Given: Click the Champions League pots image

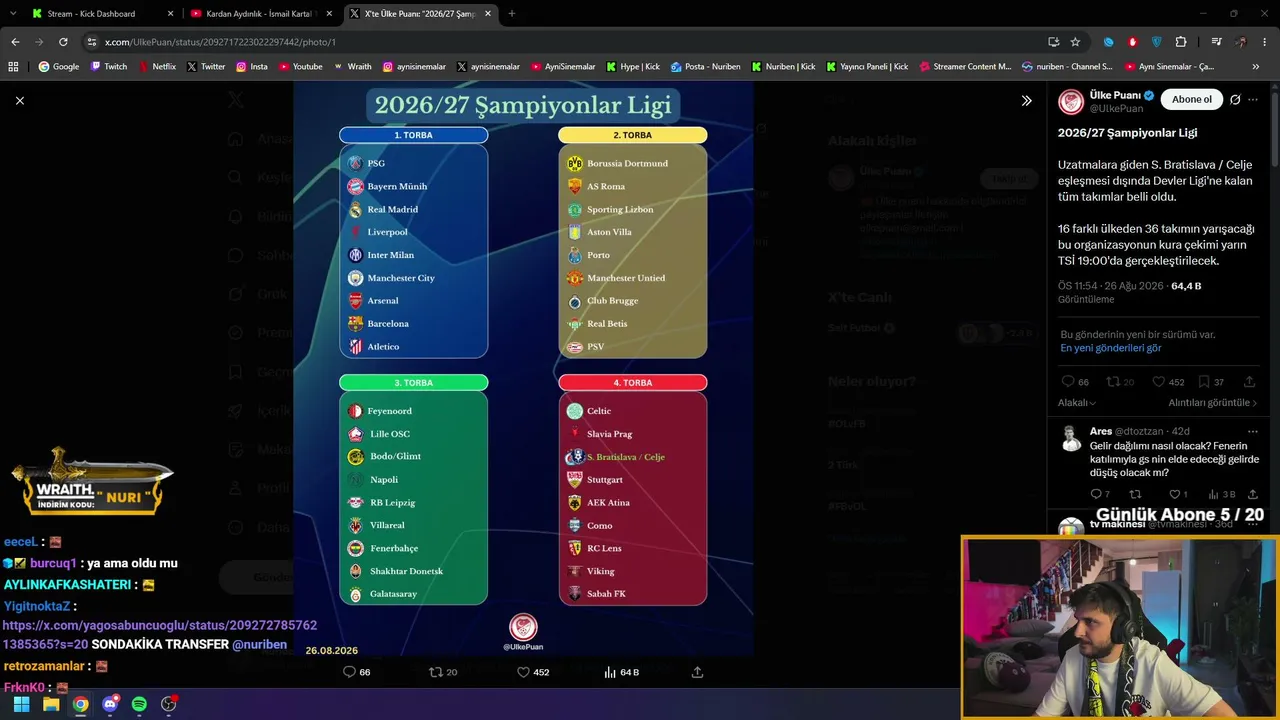Looking at the screenshot, I should pos(523,368).
